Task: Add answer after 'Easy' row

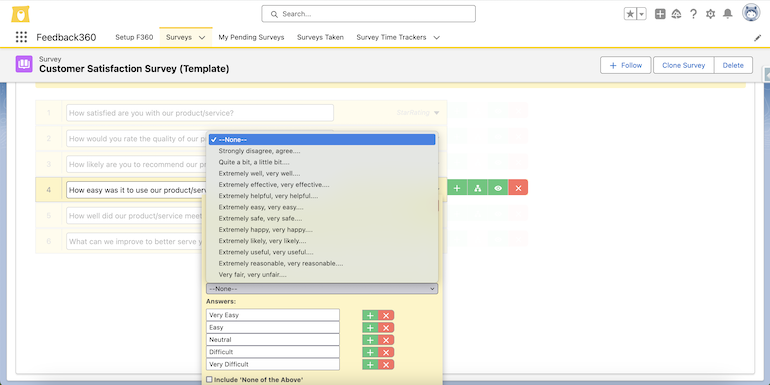Action: point(370,328)
